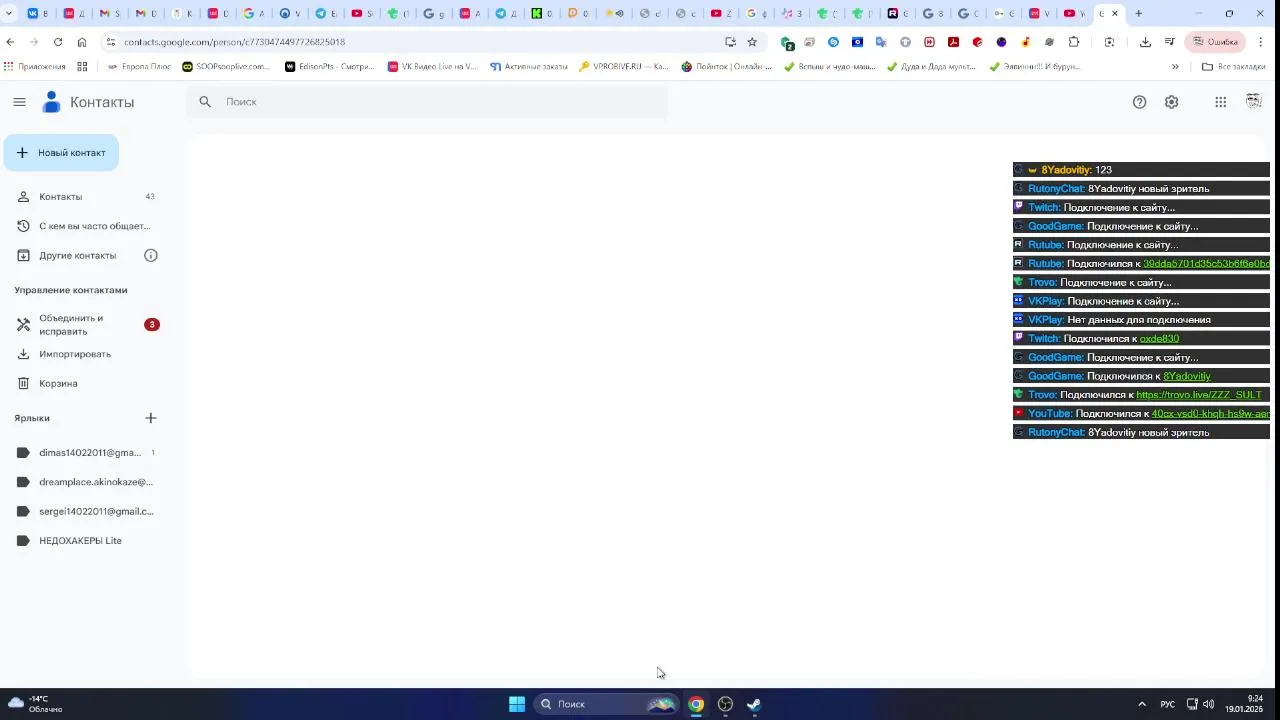Click the Chrome back arrow
This screenshot has height=720, width=1280.
click(x=10, y=42)
